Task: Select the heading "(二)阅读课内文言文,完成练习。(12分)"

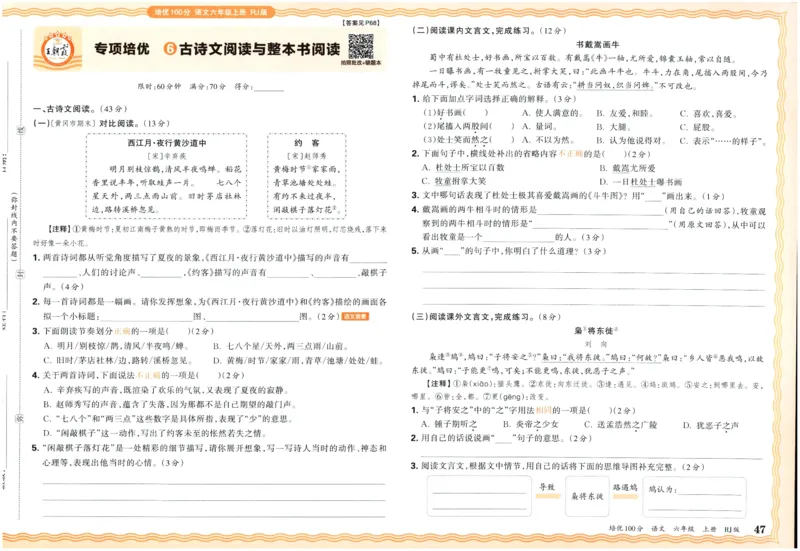Action: pyautogui.click(x=490, y=31)
